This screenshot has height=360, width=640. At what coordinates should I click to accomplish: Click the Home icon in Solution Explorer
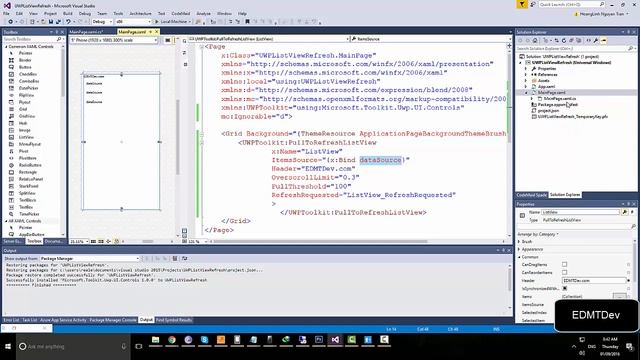[x=535, y=40]
